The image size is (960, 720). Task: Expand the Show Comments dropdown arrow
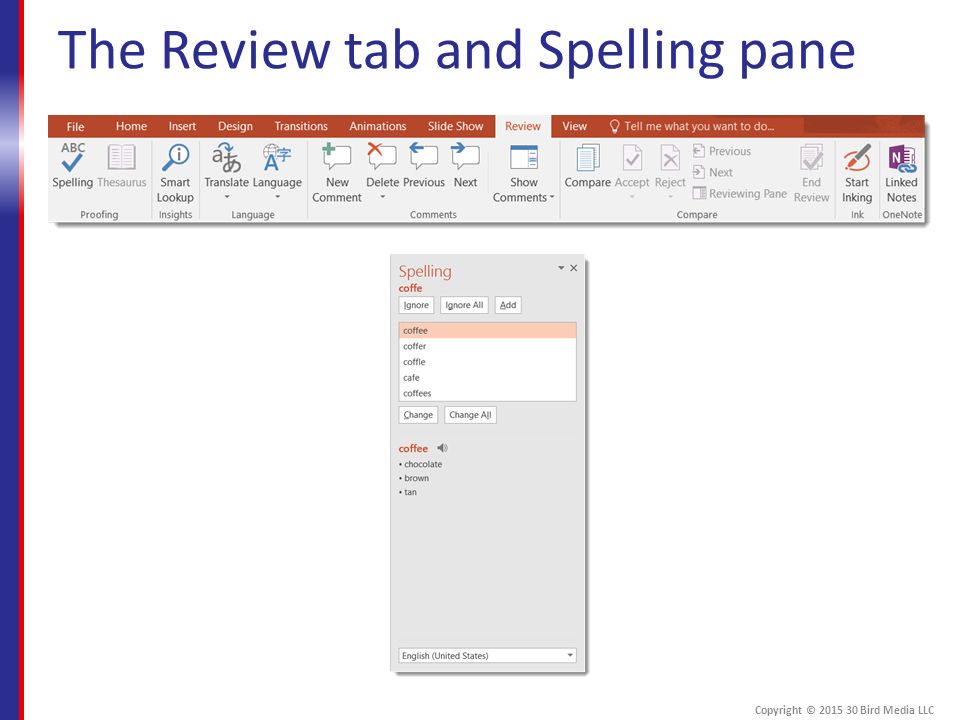pos(552,197)
